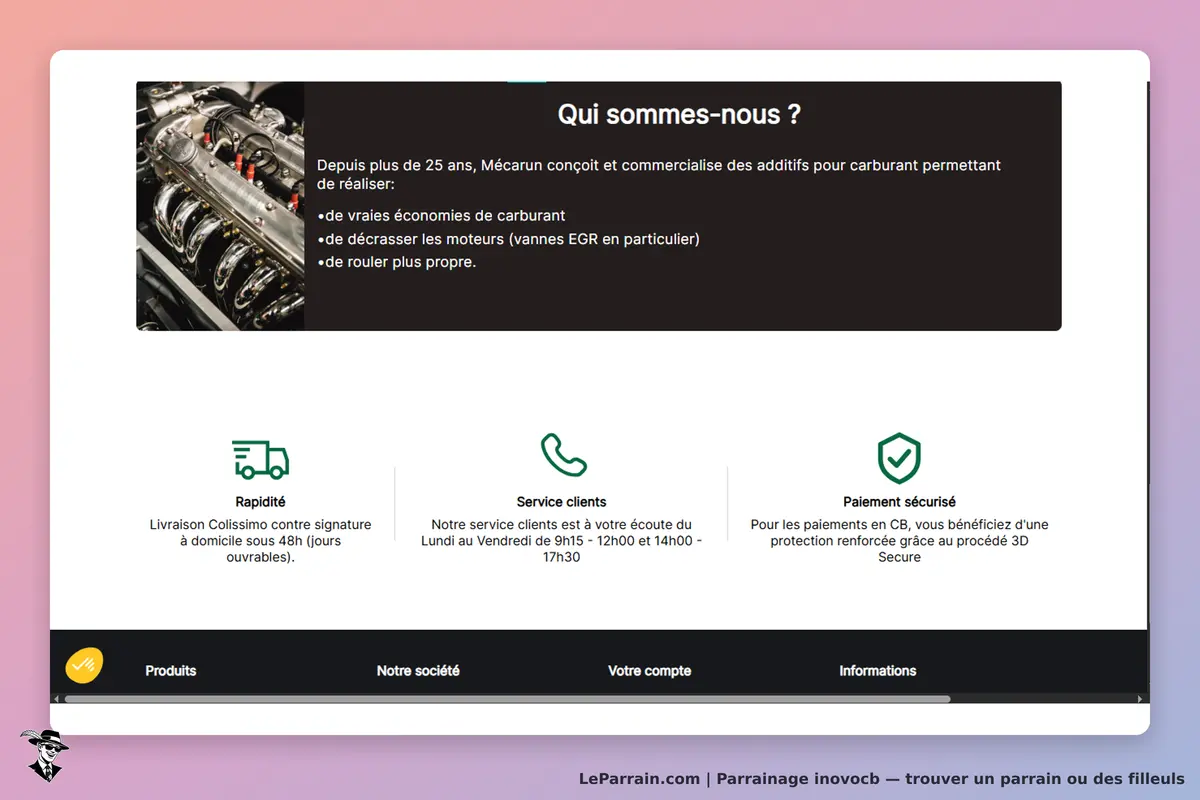Click the 'Service clients' title
This screenshot has height=800, width=1200.
tap(561, 502)
